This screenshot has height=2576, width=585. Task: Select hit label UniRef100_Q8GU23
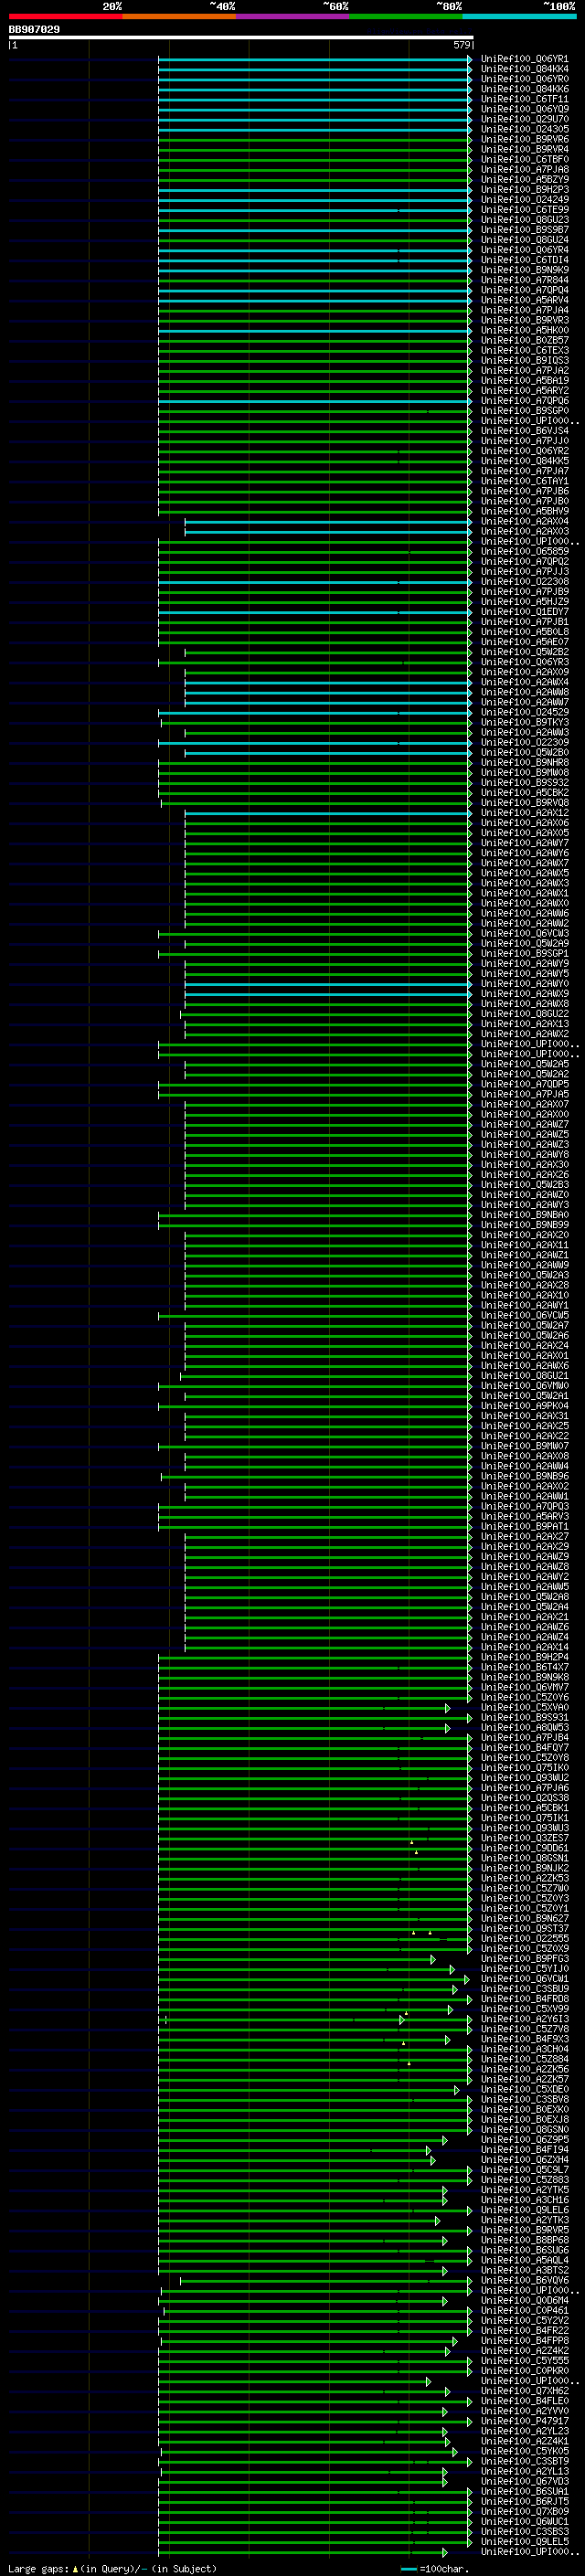(525, 220)
